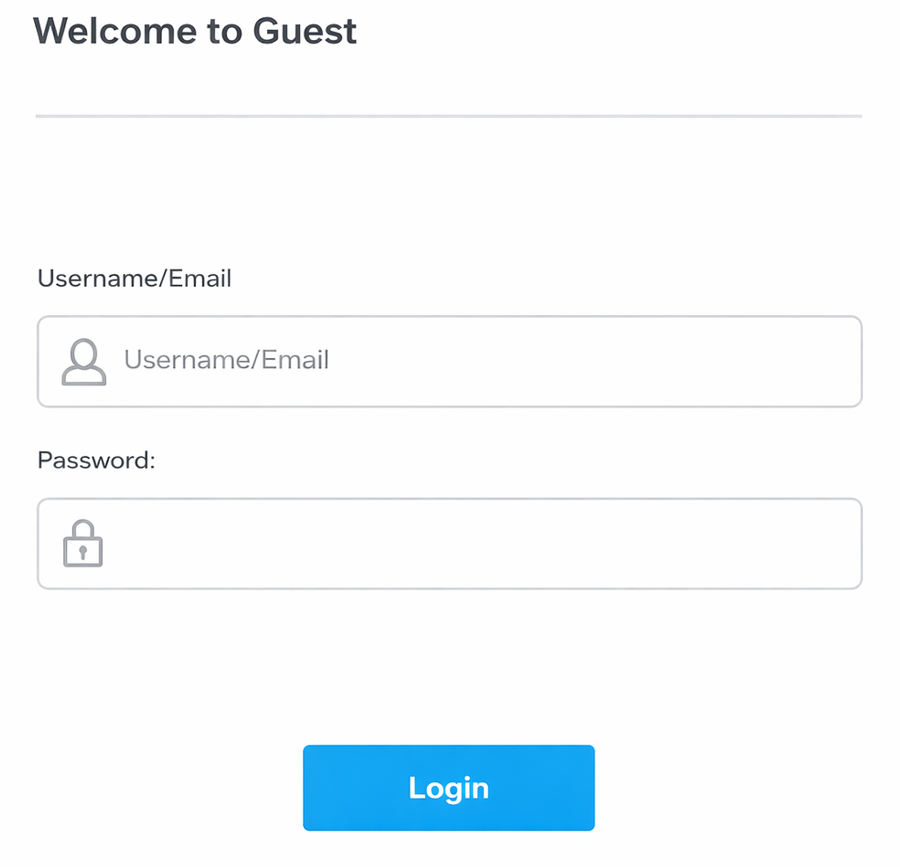Click the lock symbol below the Password label
The image size is (900, 867).
(83, 543)
